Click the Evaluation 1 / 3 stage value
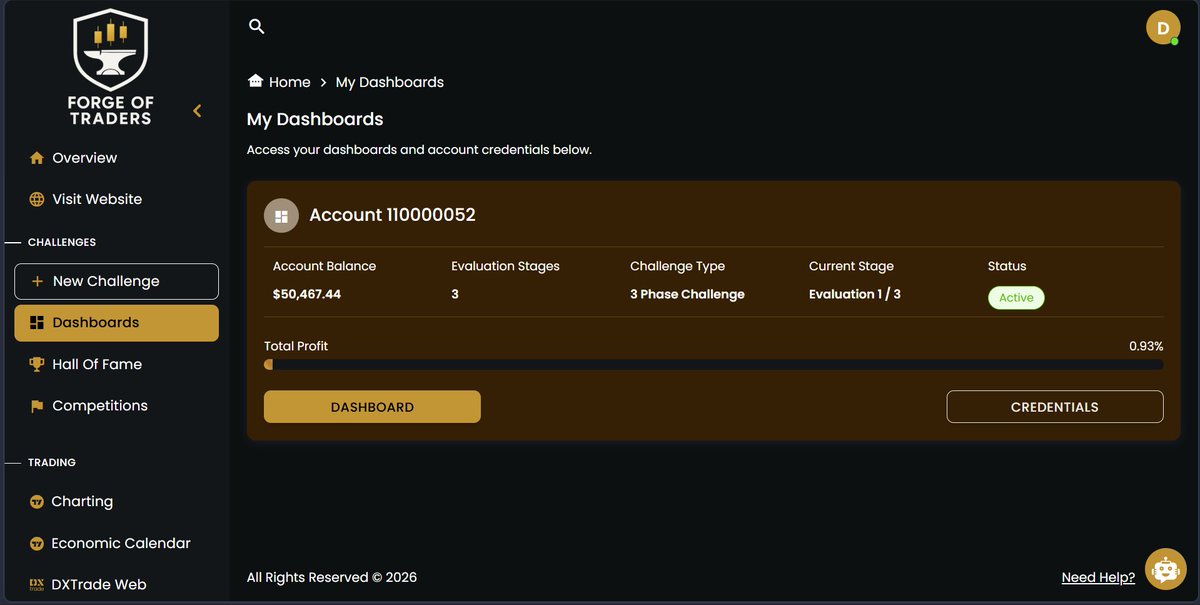 855,294
